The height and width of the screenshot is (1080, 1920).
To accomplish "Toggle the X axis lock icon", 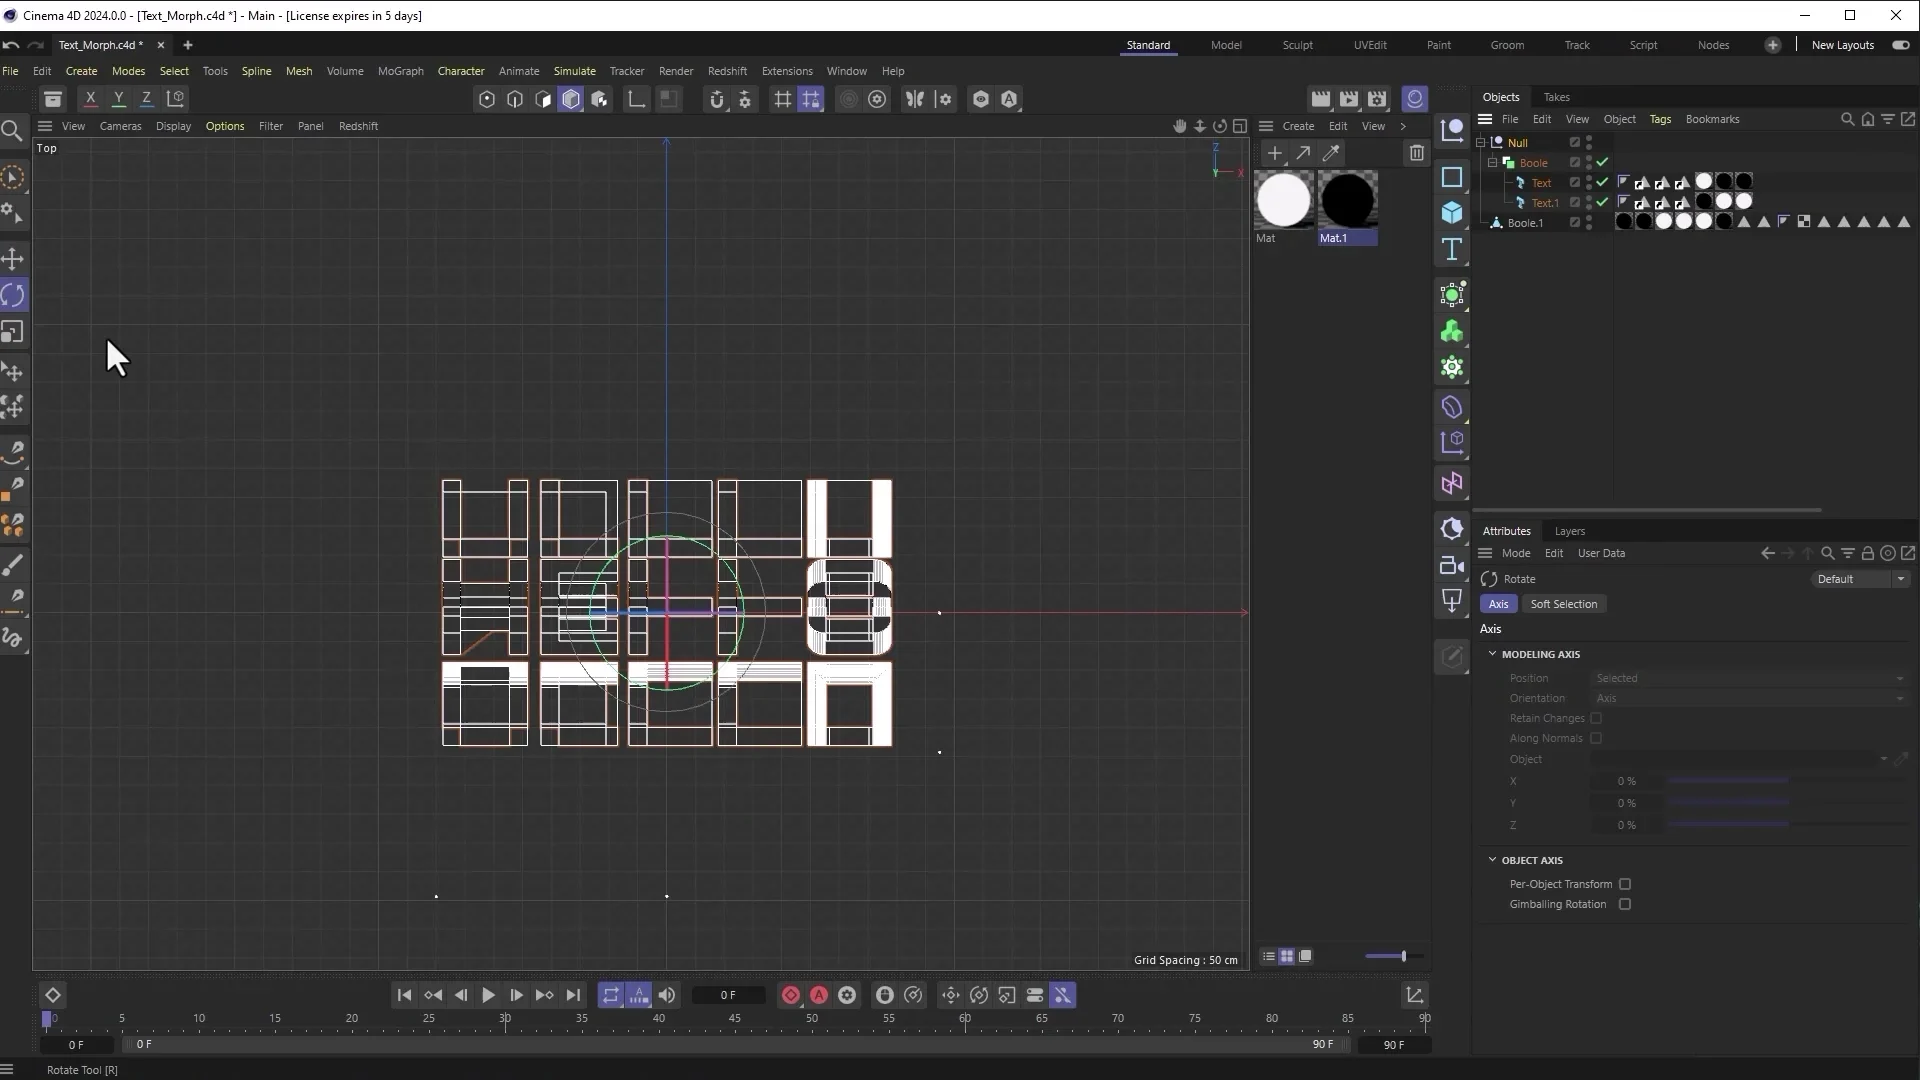I will point(90,98).
